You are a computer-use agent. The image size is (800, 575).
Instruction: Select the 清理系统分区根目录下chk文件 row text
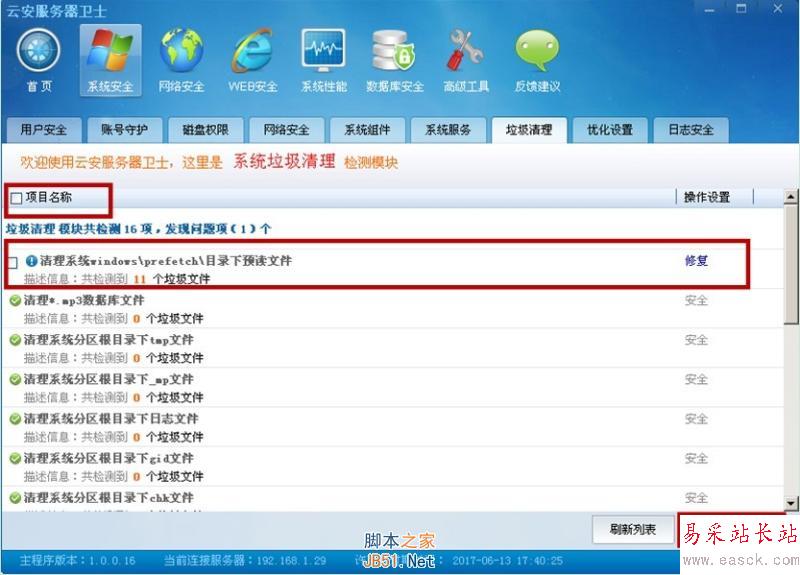click(109, 497)
